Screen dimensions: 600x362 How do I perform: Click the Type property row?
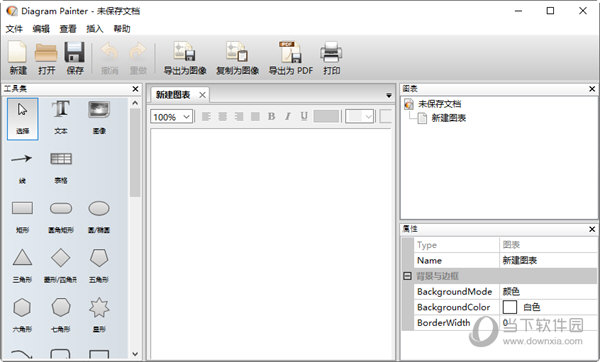505,245
